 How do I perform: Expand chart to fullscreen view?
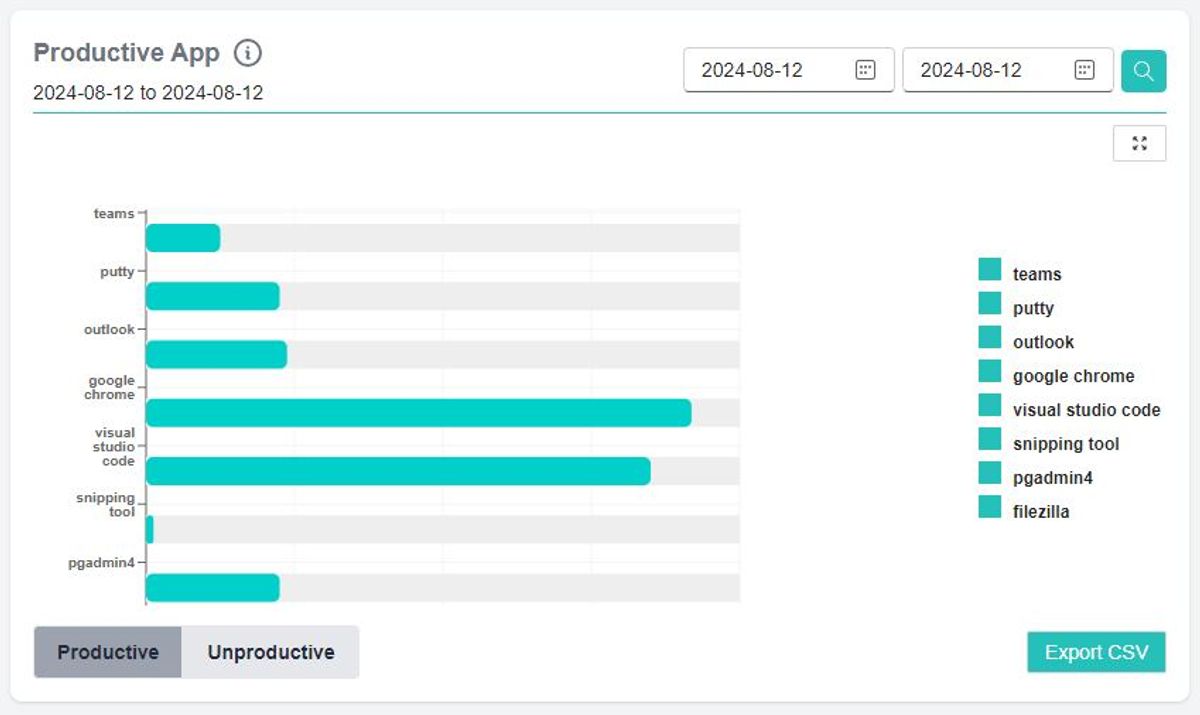(1139, 143)
